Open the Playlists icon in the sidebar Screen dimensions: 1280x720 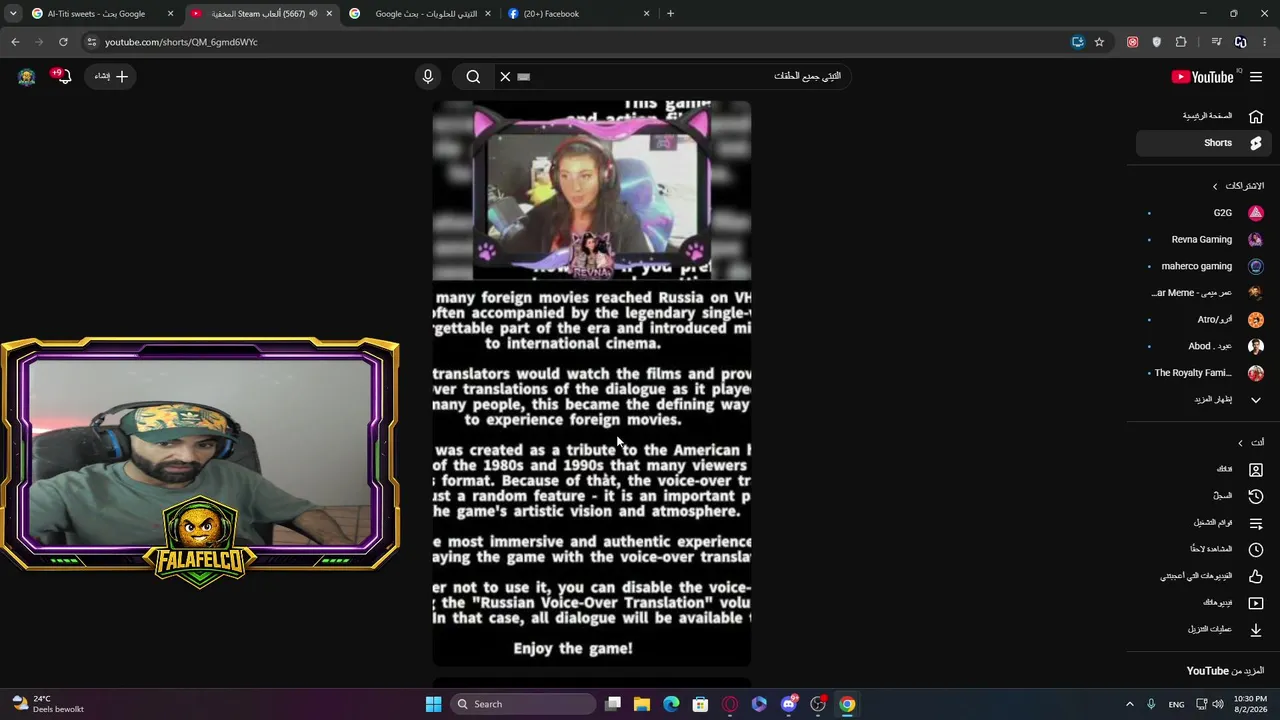coord(1256,523)
